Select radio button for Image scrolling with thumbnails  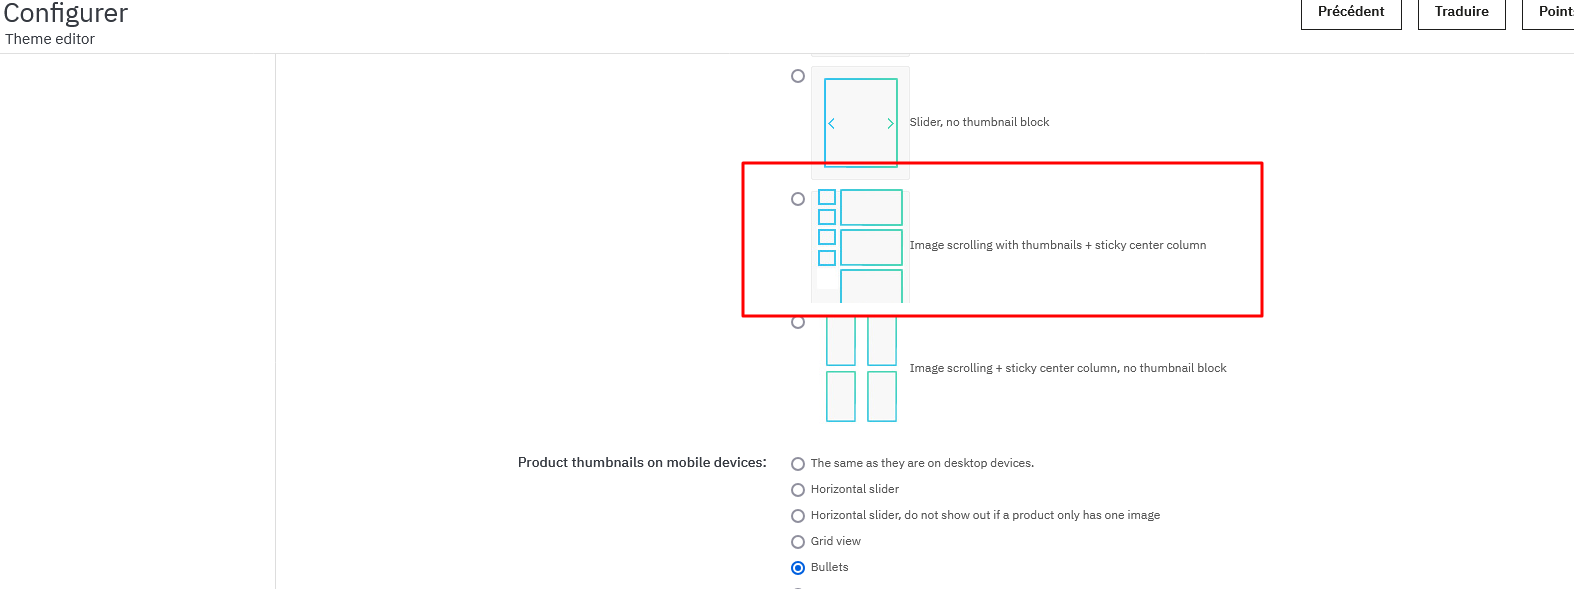(798, 199)
